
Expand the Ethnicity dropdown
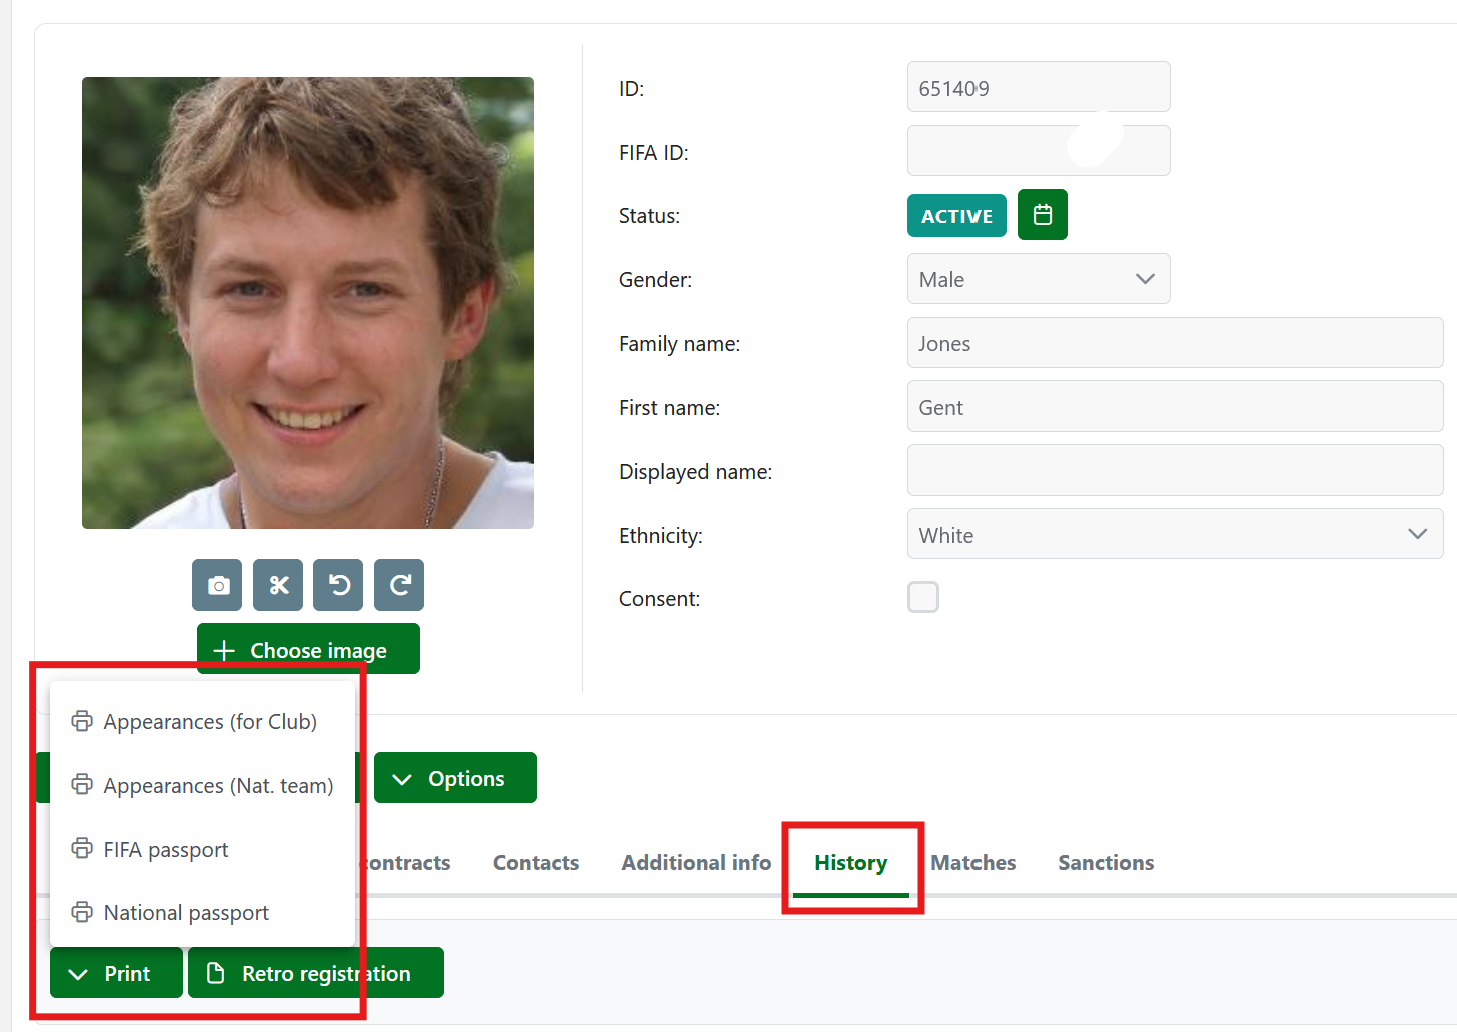1175,534
